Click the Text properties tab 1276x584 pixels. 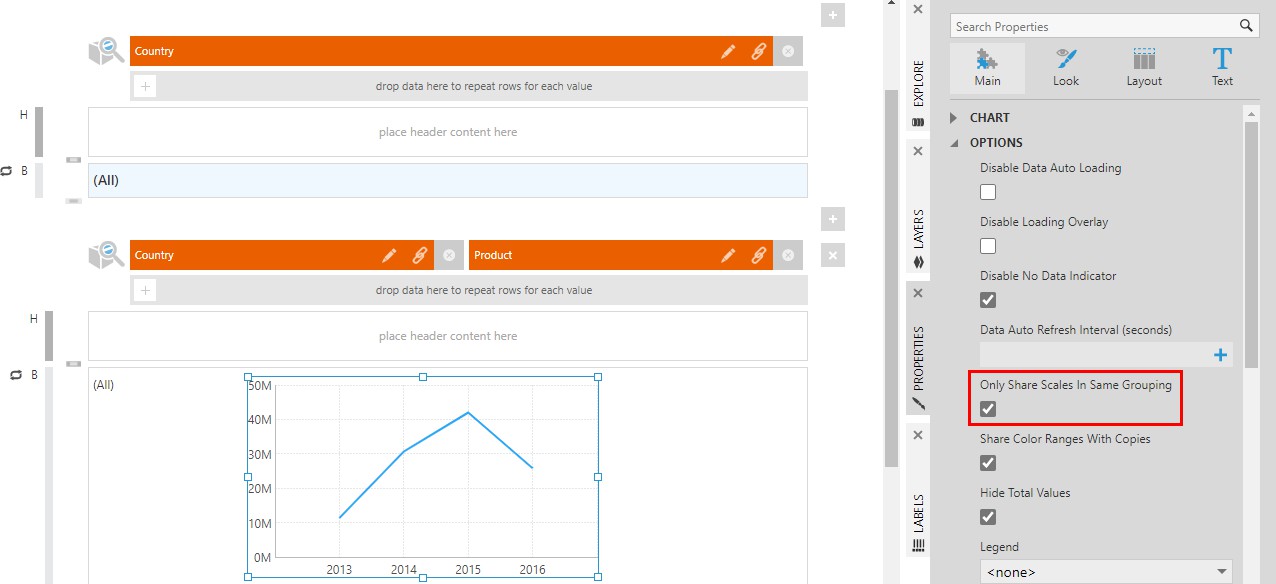(1222, 68)
